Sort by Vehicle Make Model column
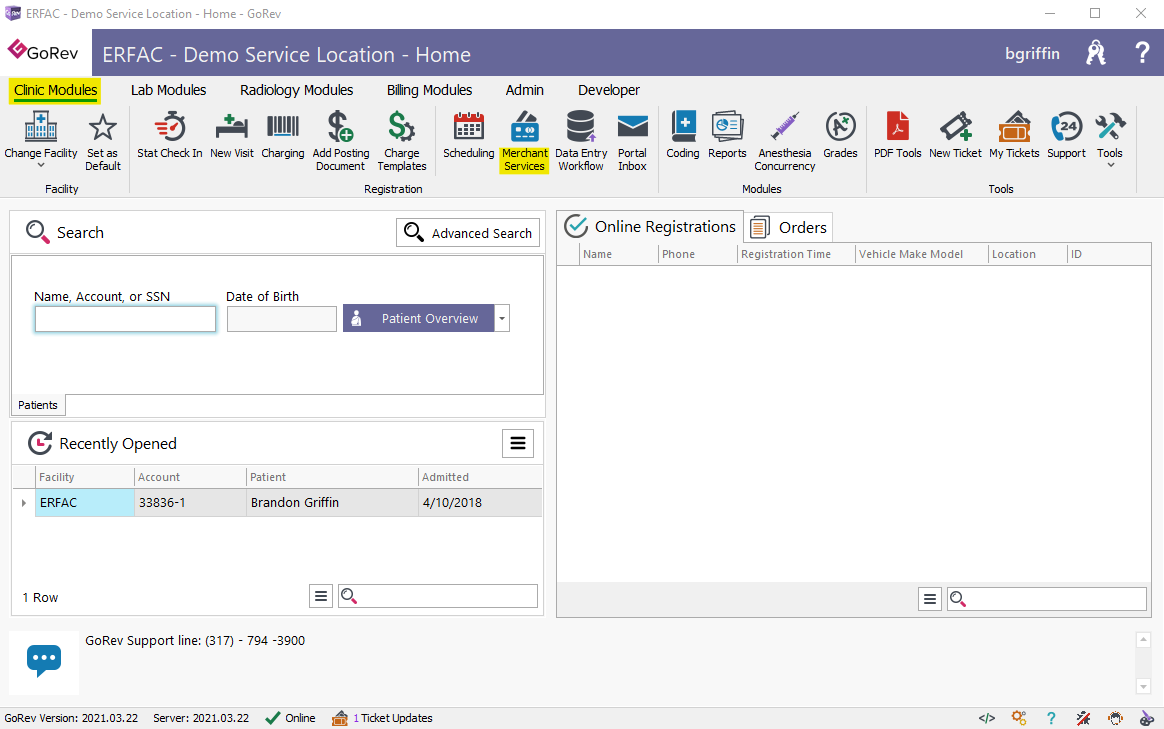The image size is (1164, 729). click(x=921, y=254)
